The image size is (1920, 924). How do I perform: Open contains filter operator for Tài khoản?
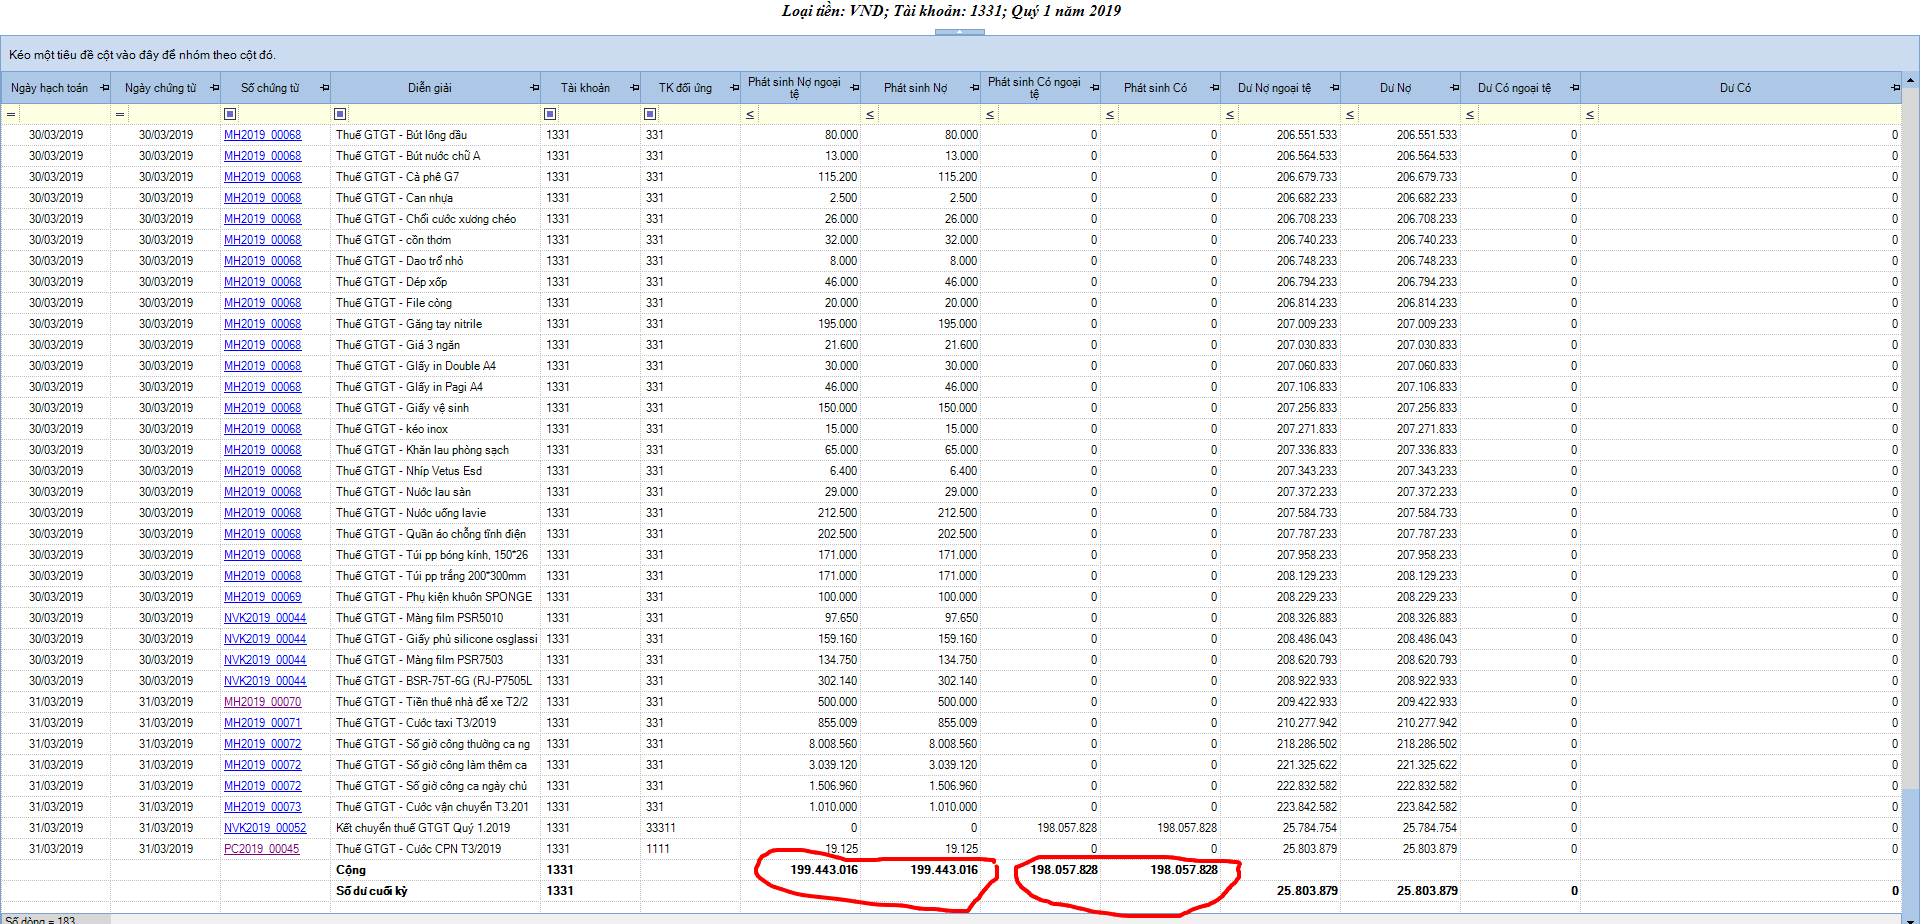click(x=550, y=114)
